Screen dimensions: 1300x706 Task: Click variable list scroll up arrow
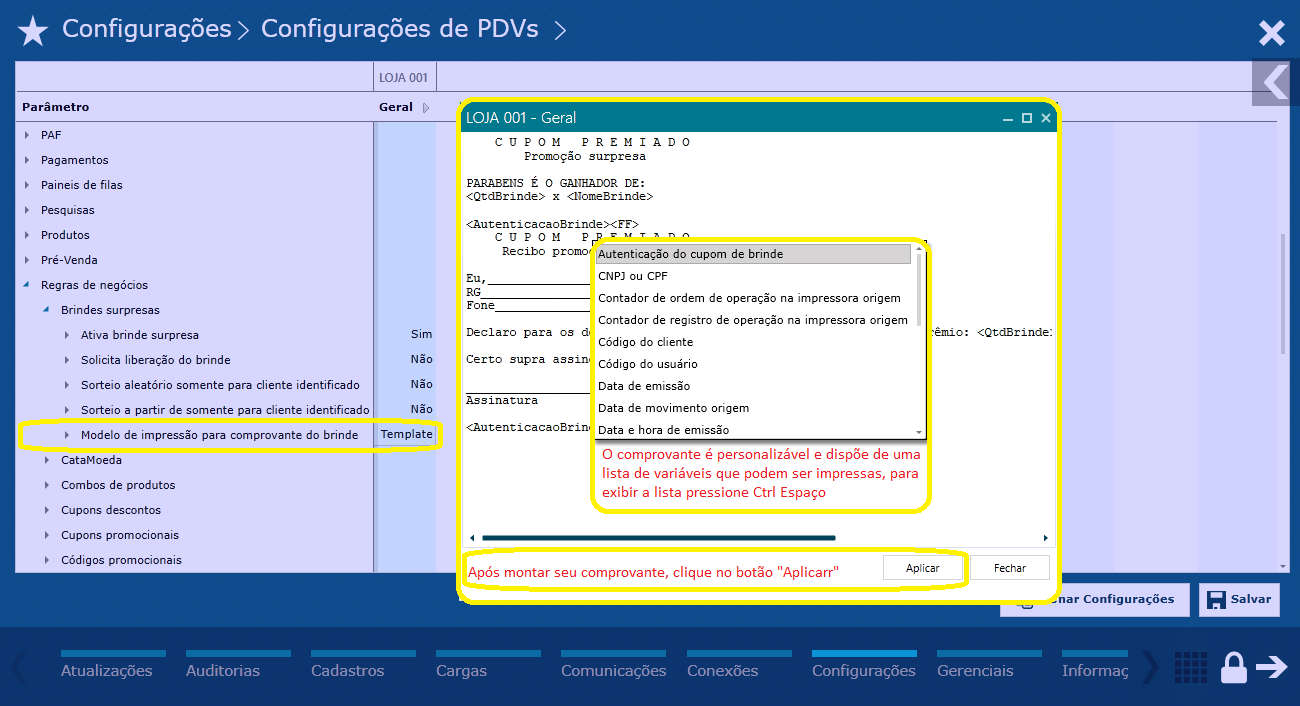(919, 249)
